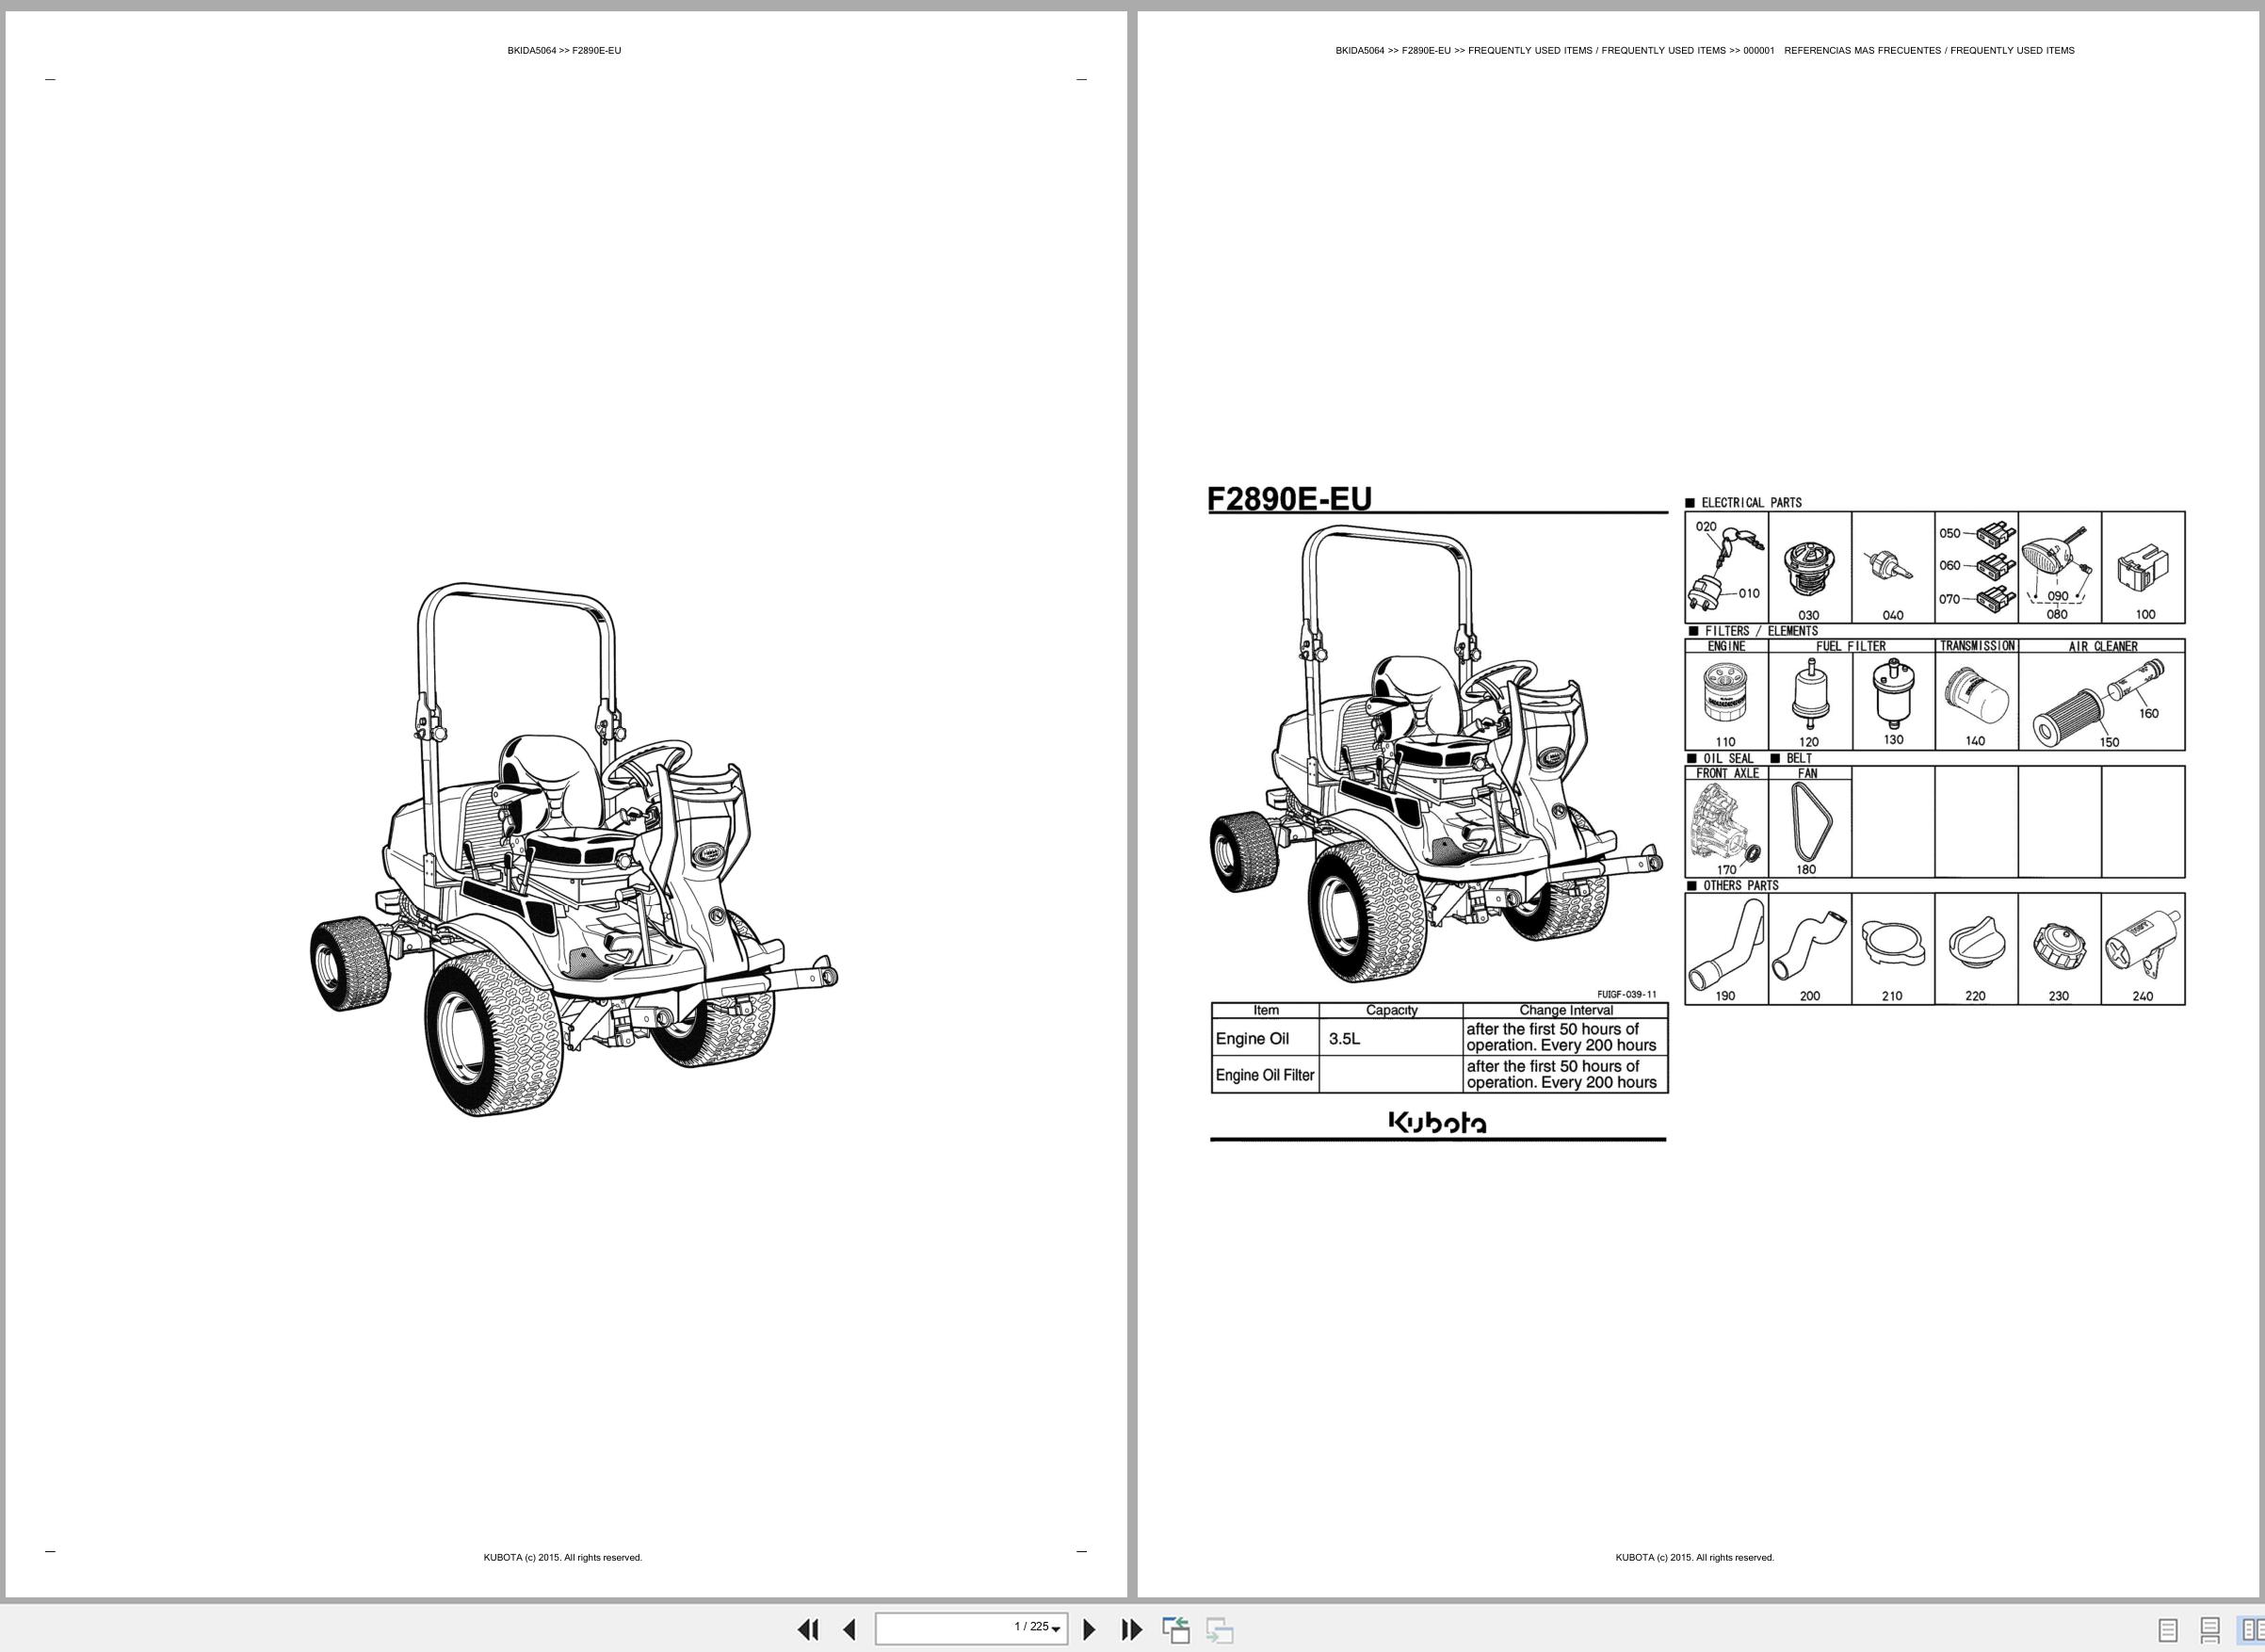
Task: Click the right page KUBOTA (c) 2015 copyright footer
Action: (x=1695, y=1557)
